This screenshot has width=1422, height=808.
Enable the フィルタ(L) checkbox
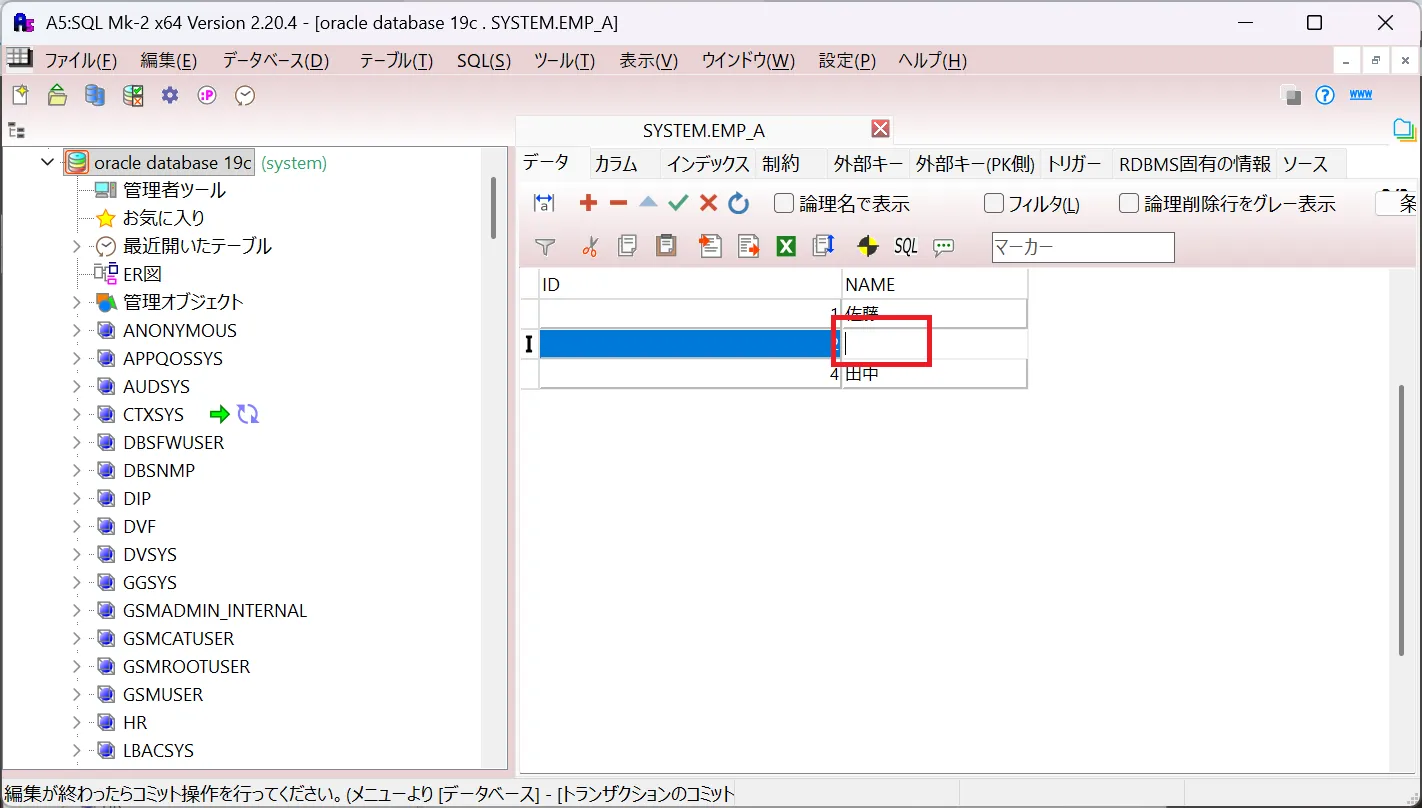pyautogui.click(x=993, y=203)
